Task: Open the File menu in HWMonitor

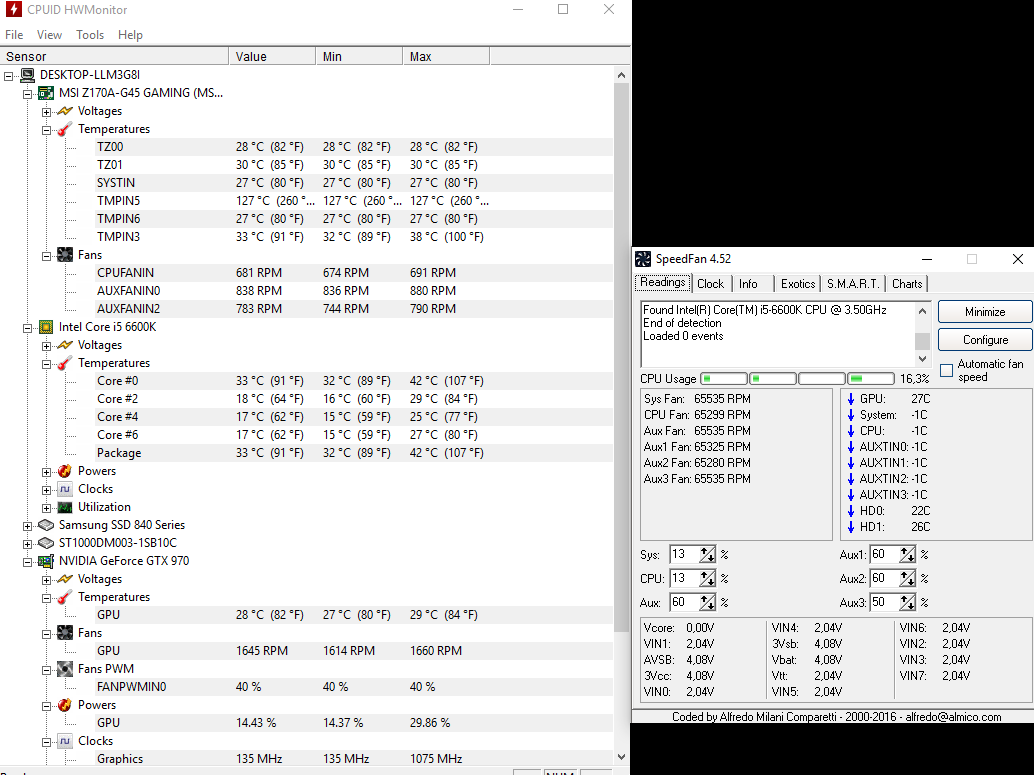Action: [14, 35]
